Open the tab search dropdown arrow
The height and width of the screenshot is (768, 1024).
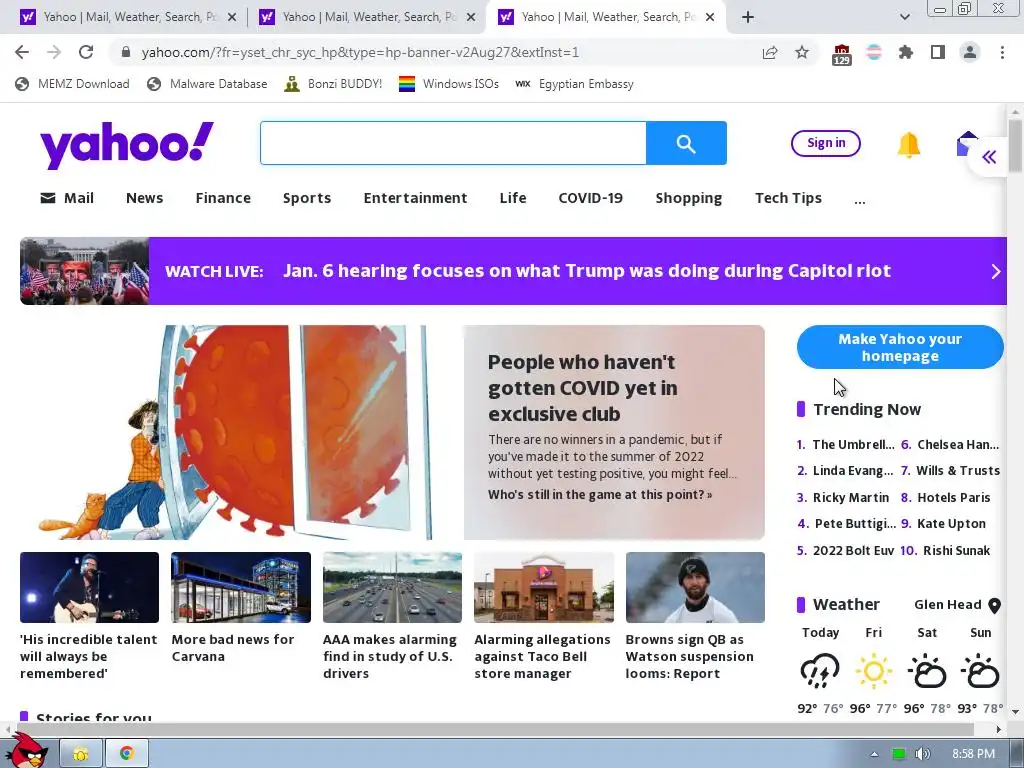coord(904,17)
